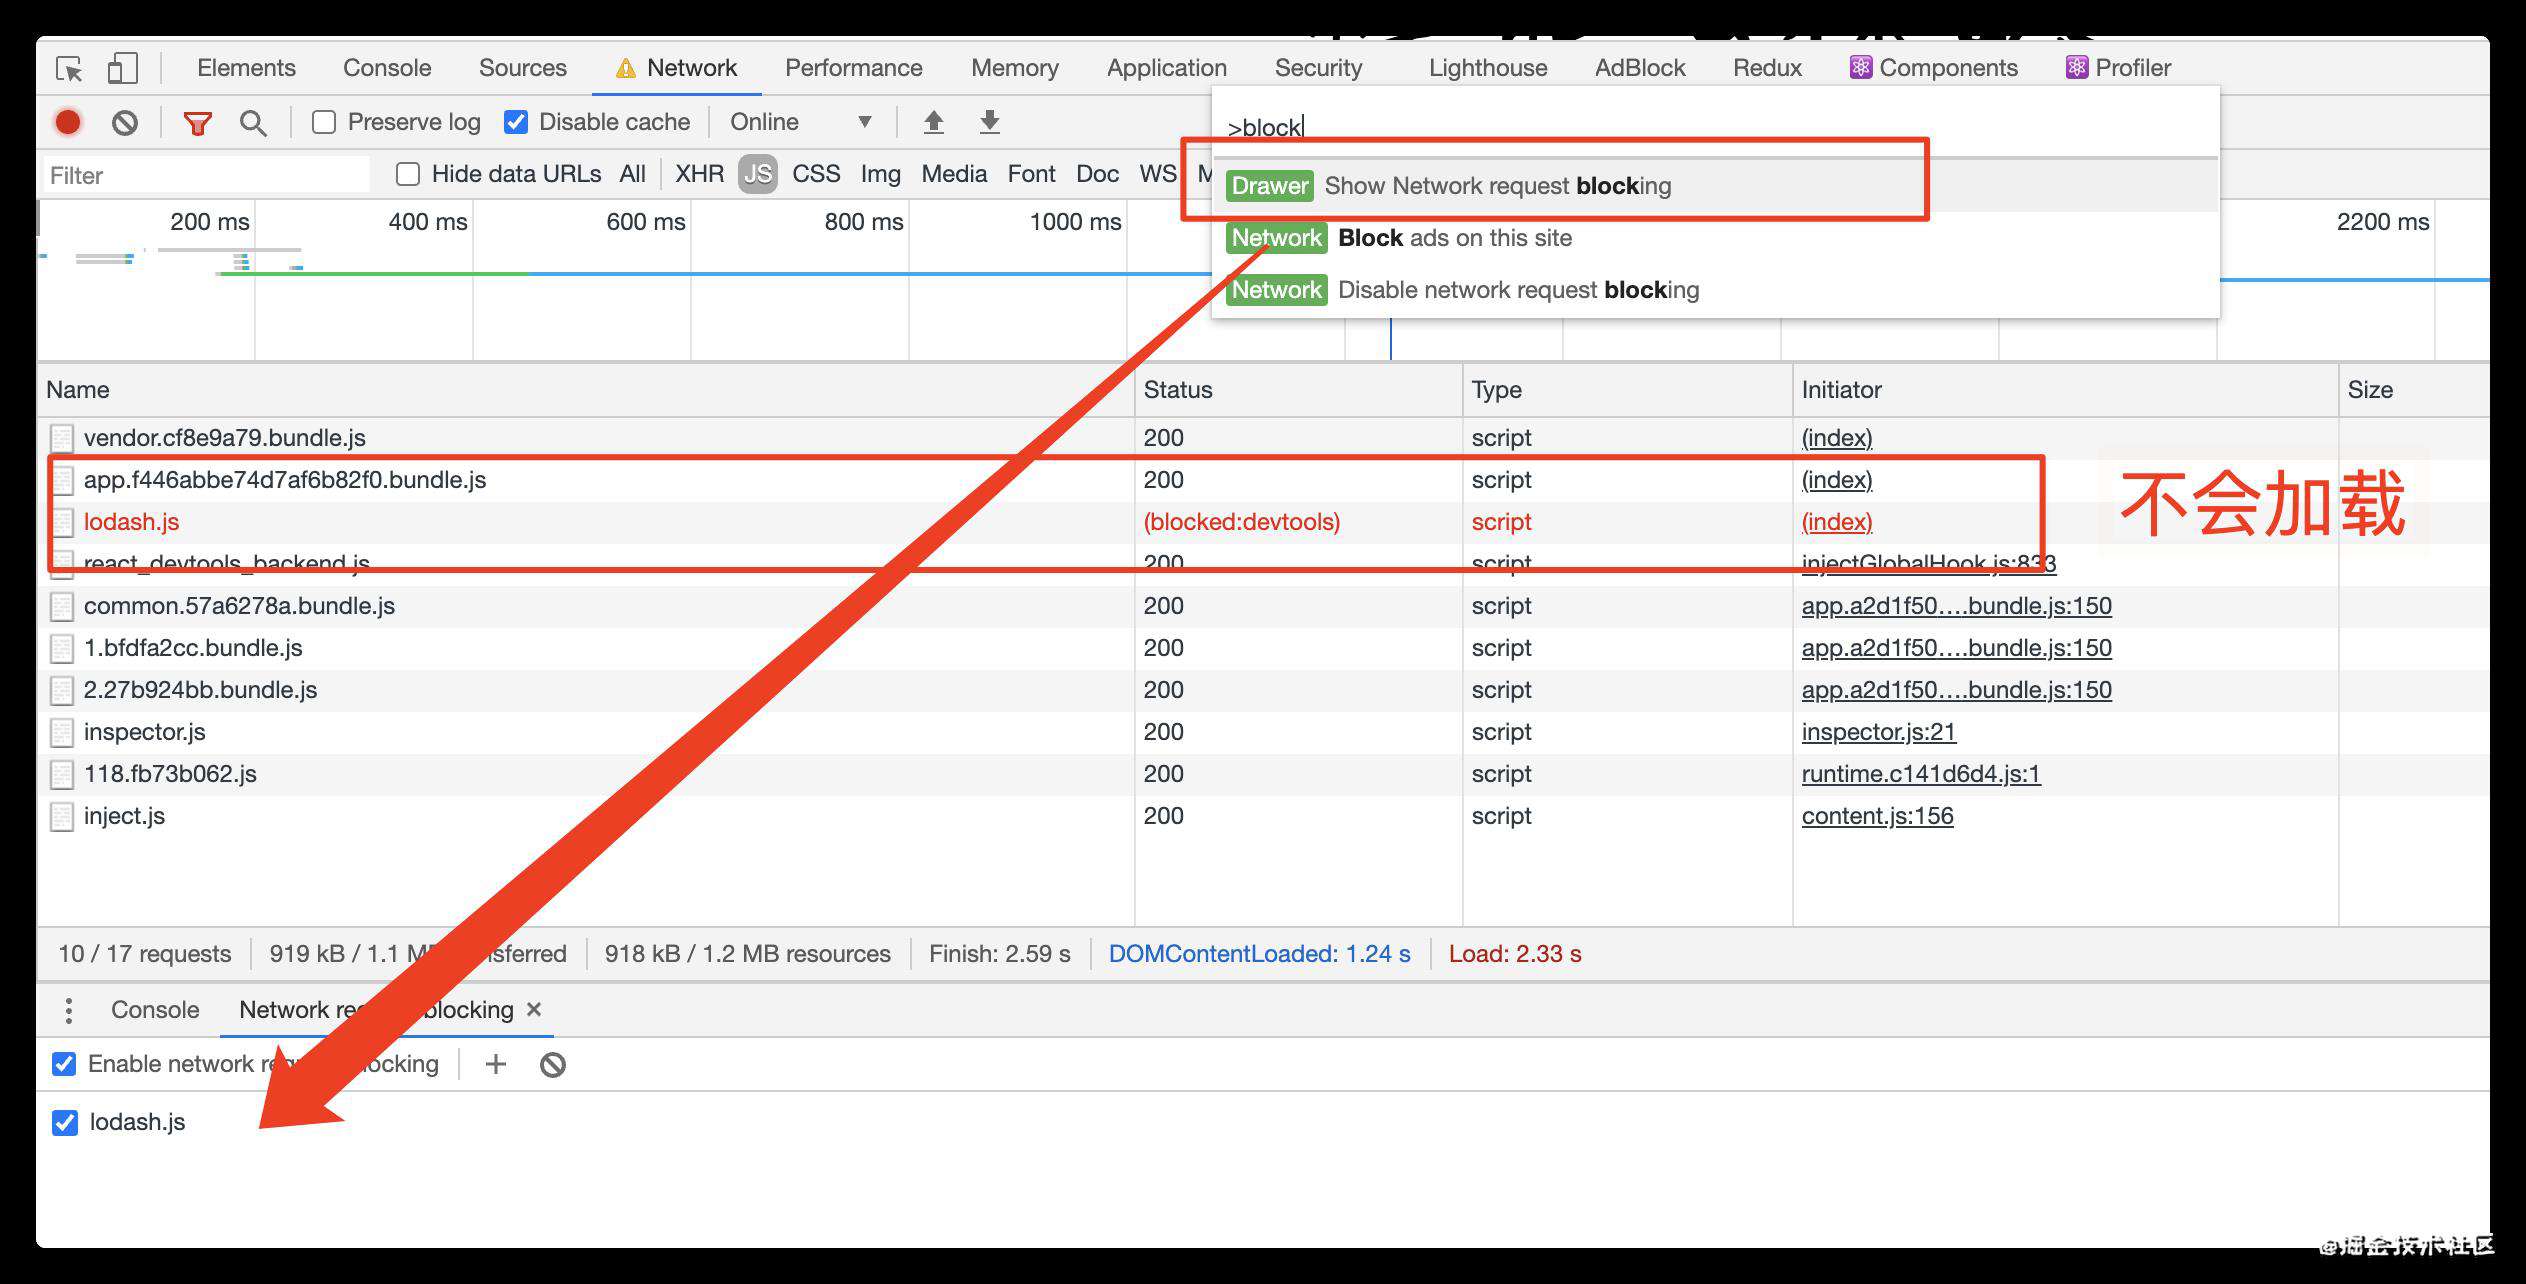Sort by the Name column header
Screen dimensions: 2526x1284
[x=586, y=390]
